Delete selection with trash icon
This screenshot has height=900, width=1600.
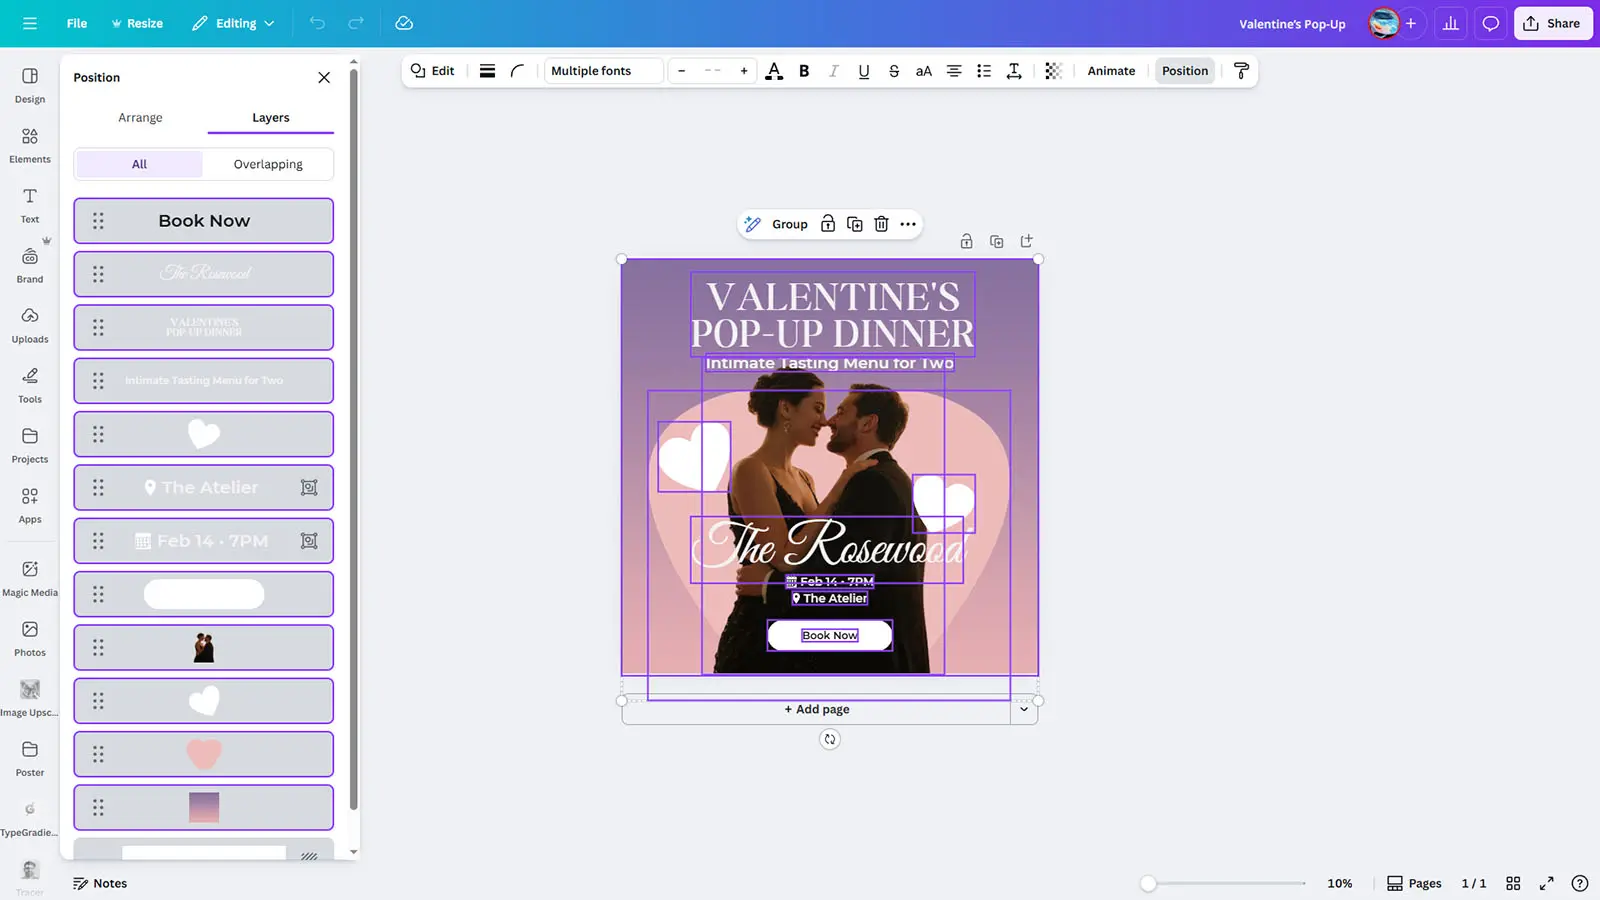click(x=881, y=224)
